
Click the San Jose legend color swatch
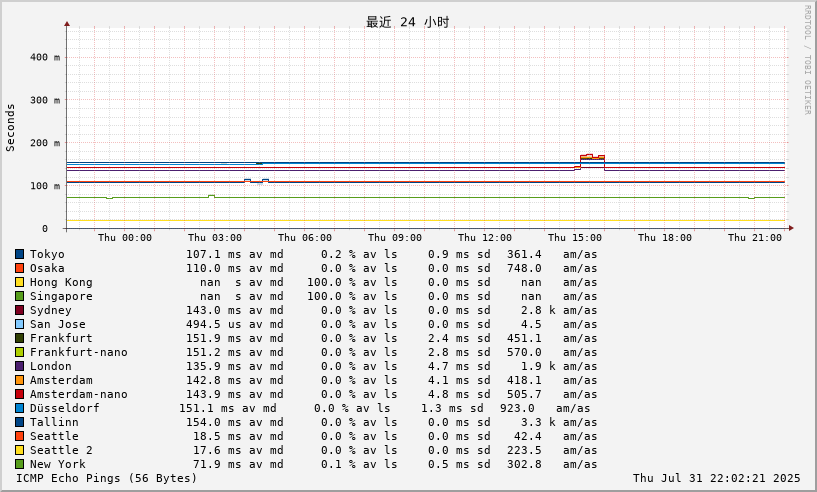click(19, 325)
